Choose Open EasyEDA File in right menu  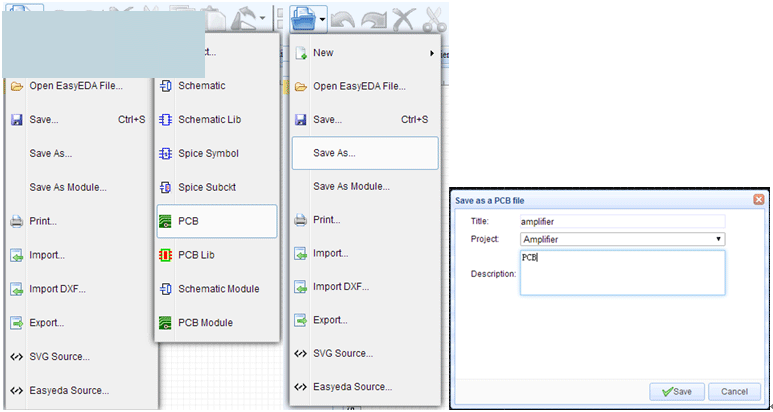(365, 87)
